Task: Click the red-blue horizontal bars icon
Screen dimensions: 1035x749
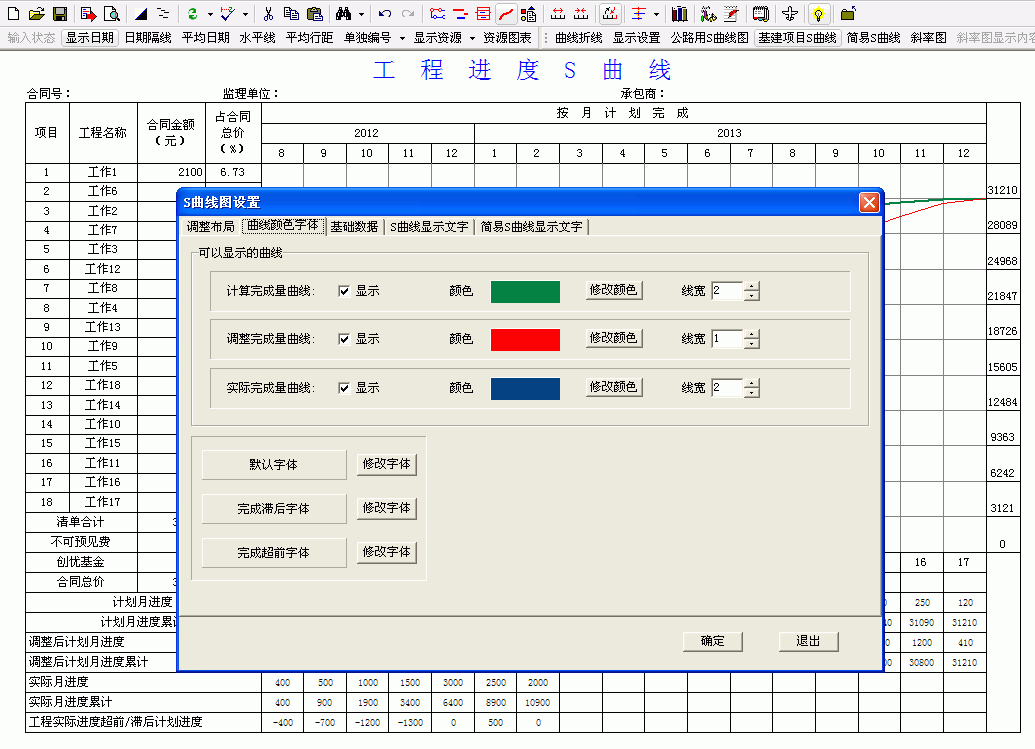Action: pos(460,13)
